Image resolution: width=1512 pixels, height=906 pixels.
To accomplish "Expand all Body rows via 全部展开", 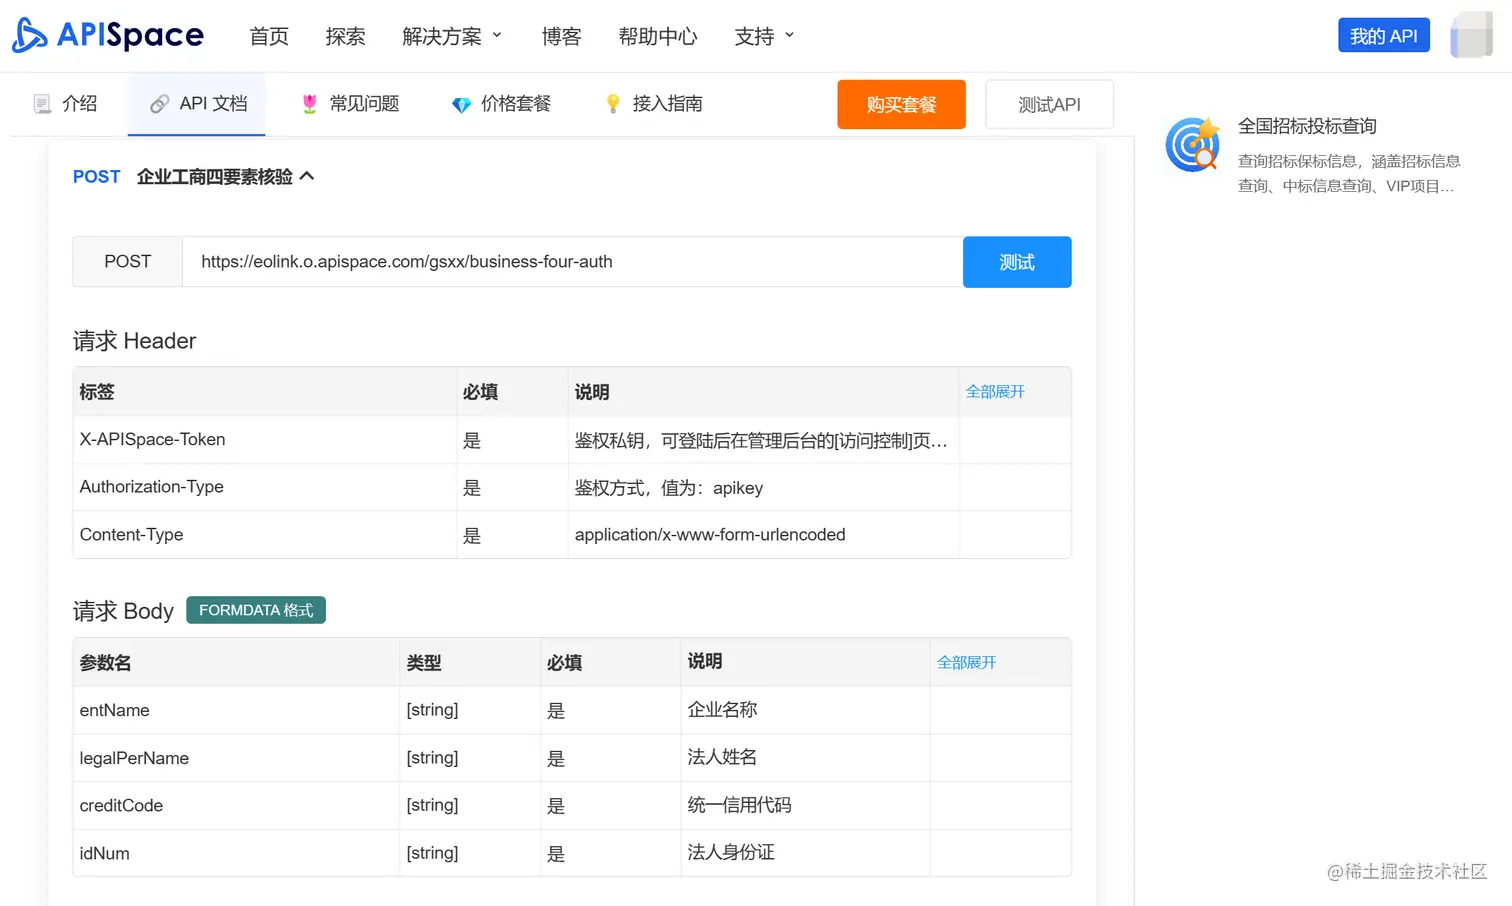I will coord(966,663).
